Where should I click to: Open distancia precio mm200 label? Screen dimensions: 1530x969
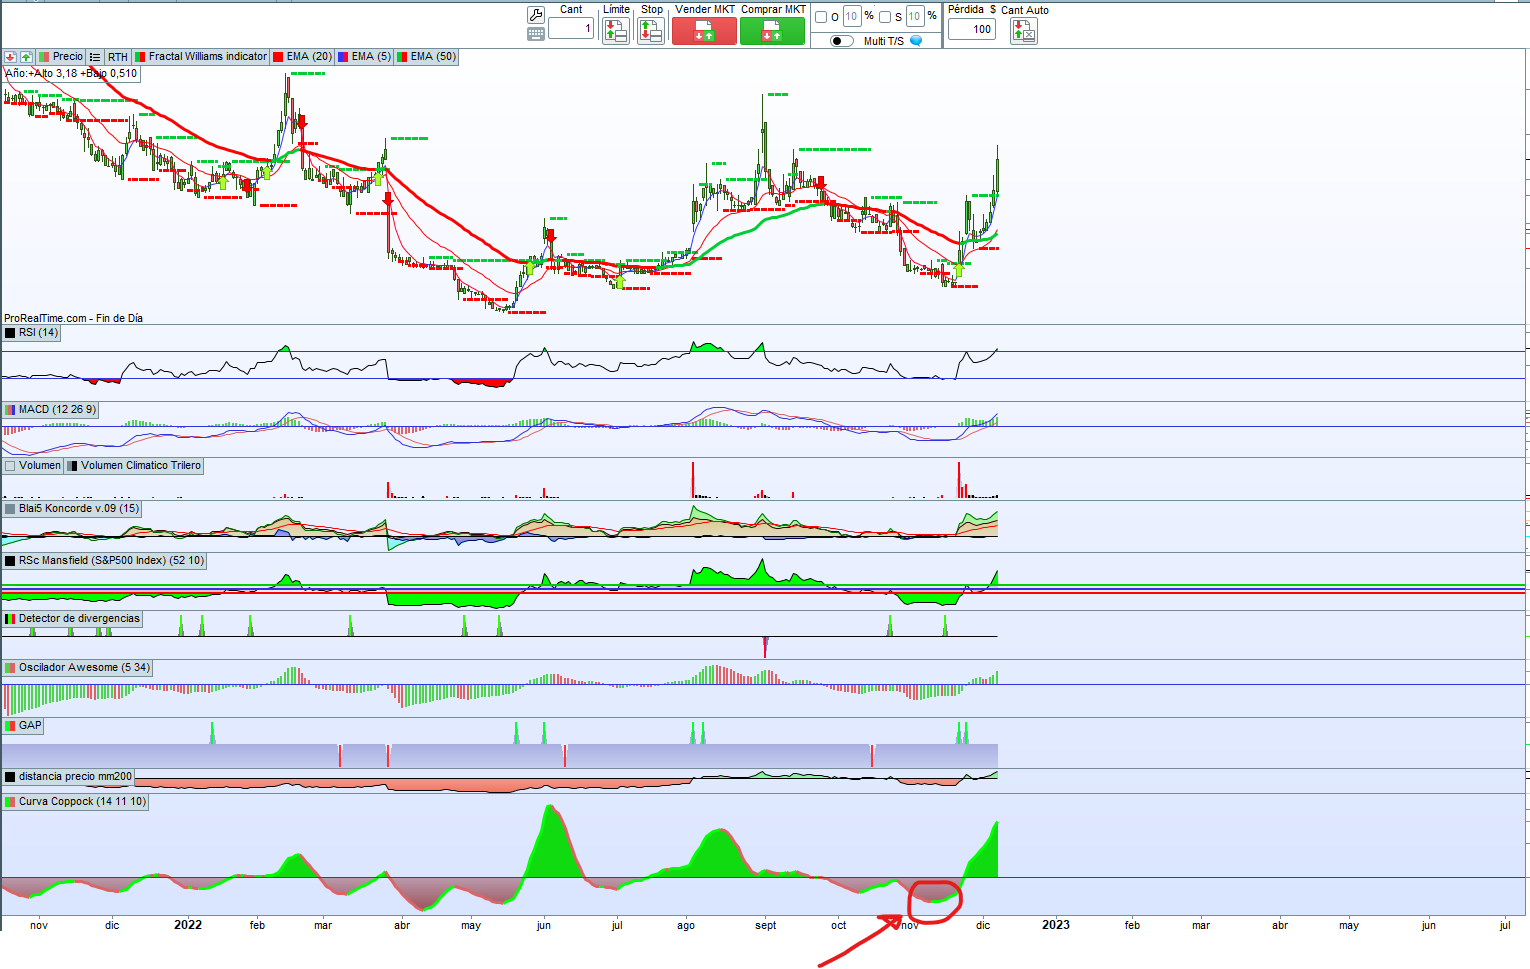coord(75,777)
